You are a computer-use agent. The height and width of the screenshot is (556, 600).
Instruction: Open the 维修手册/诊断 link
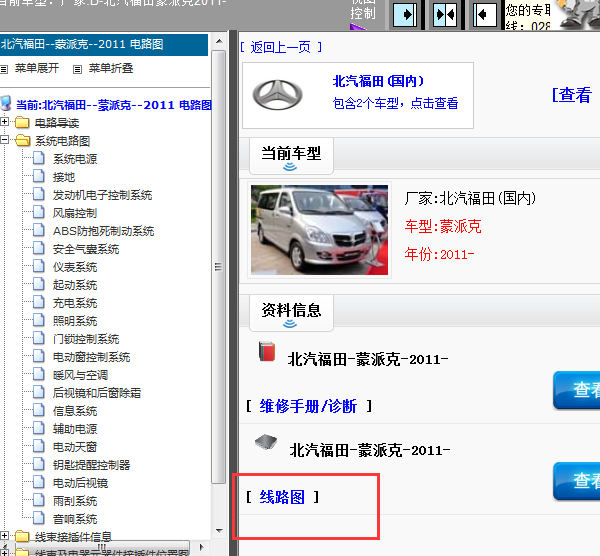coord(308,406)
